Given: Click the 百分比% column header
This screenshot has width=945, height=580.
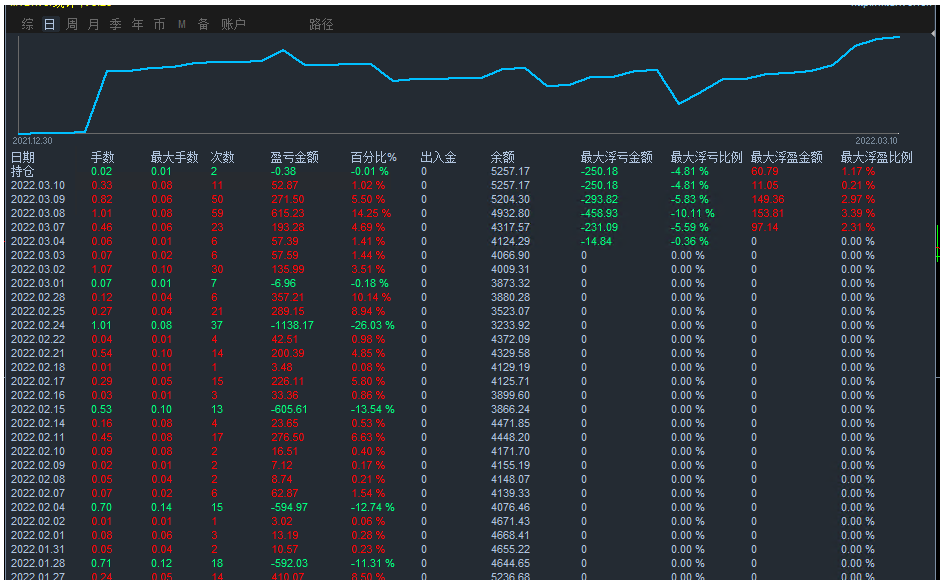Looking at the screenshot, I should point(374,157).
